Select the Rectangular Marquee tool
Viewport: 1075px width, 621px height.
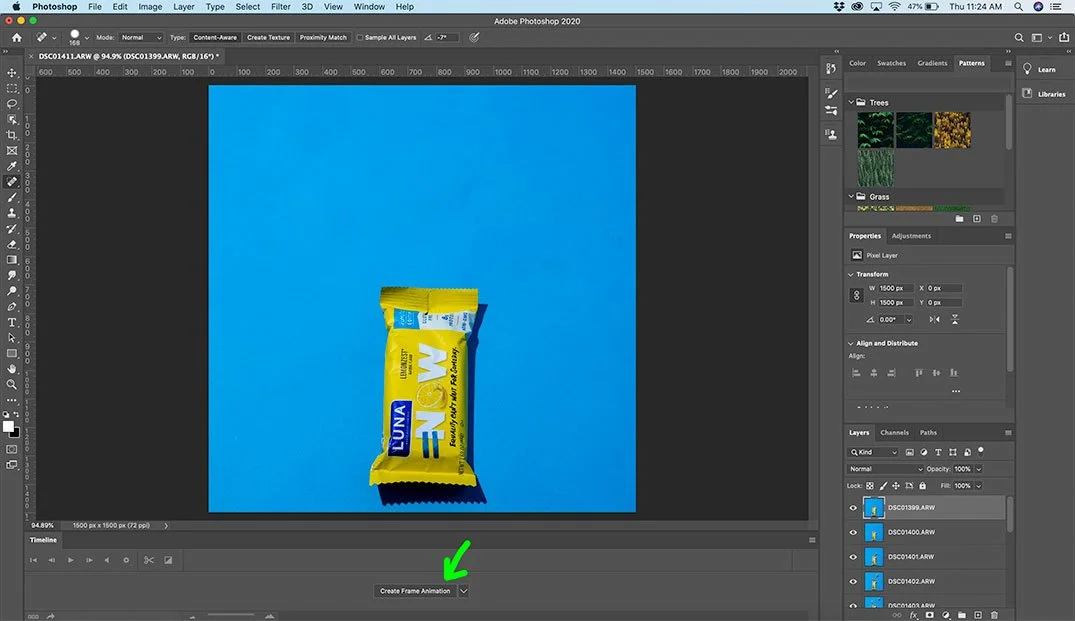click(12, 88)
